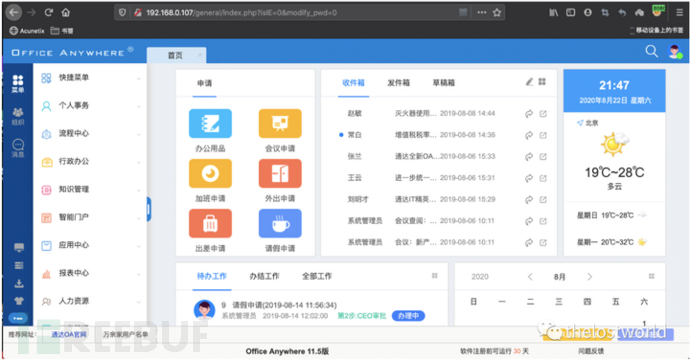The image size is (690, 361).
Task: Reply to 赵敏's email using arrow icon
Action: (529, 114)
